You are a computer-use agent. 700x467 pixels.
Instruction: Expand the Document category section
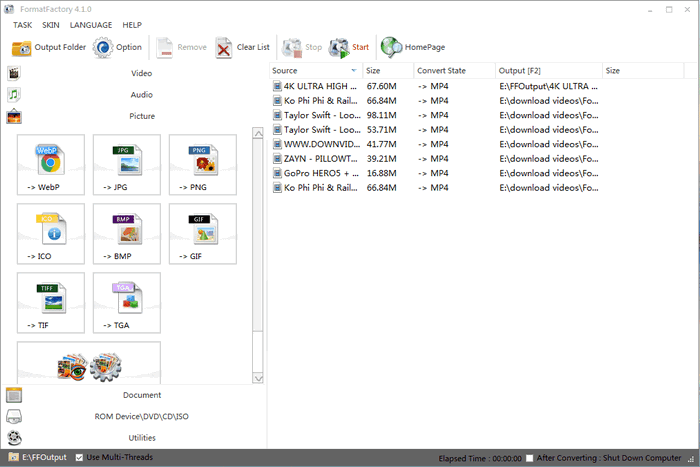pos(142,395)
